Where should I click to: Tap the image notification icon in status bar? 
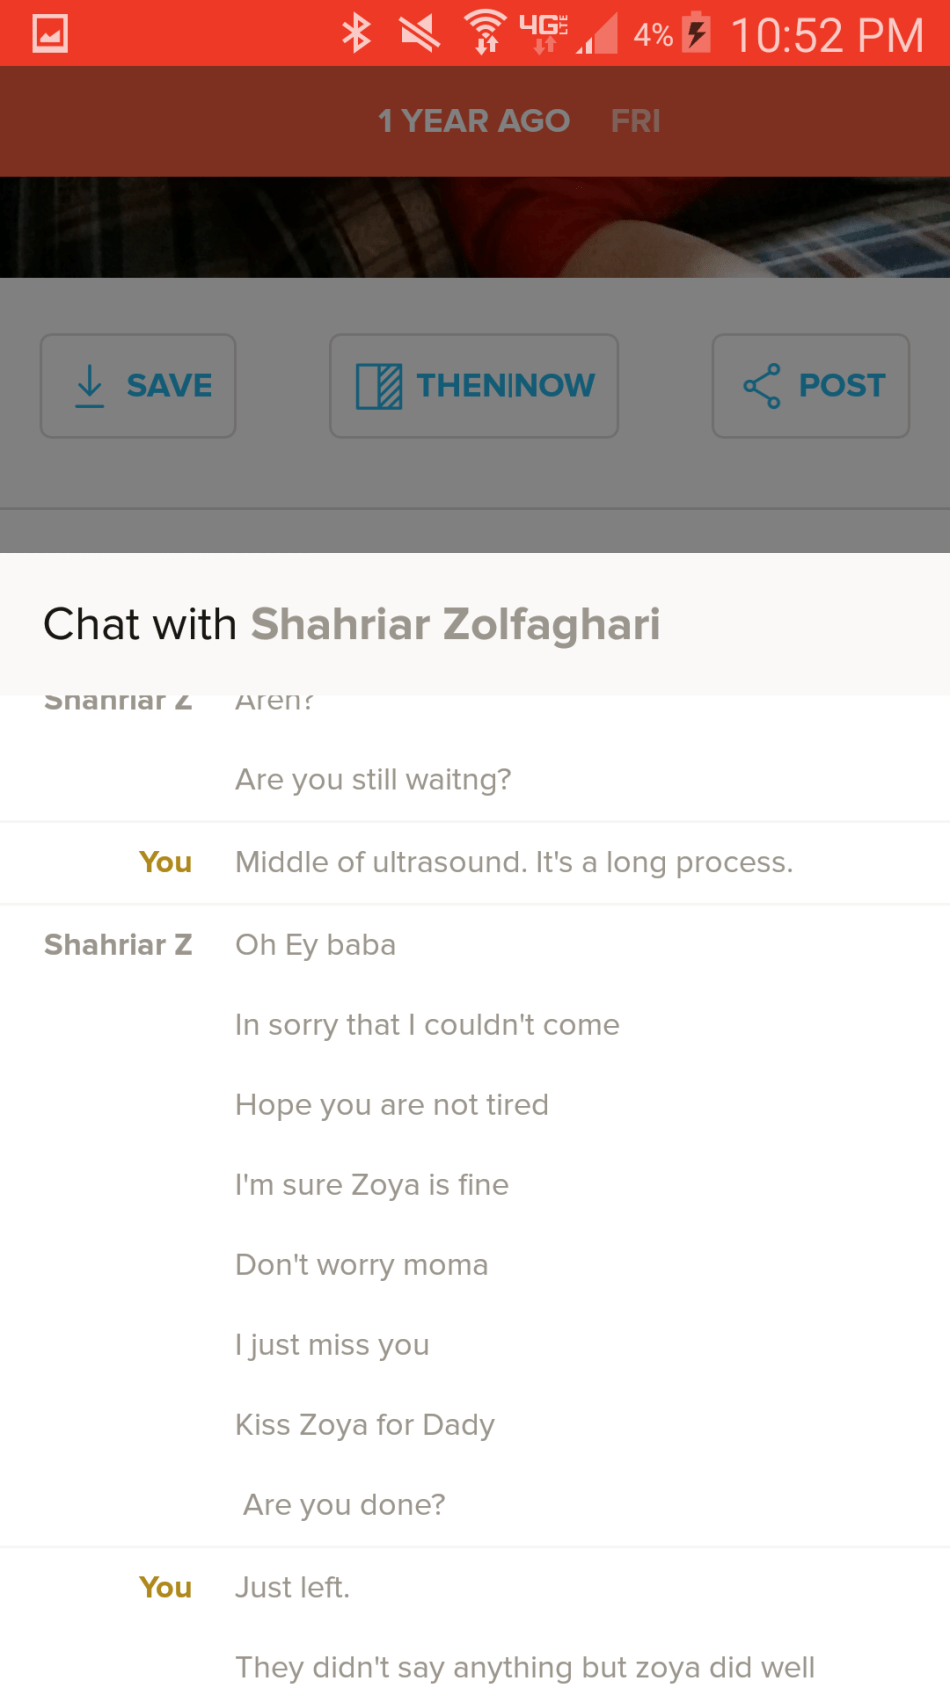50,34
